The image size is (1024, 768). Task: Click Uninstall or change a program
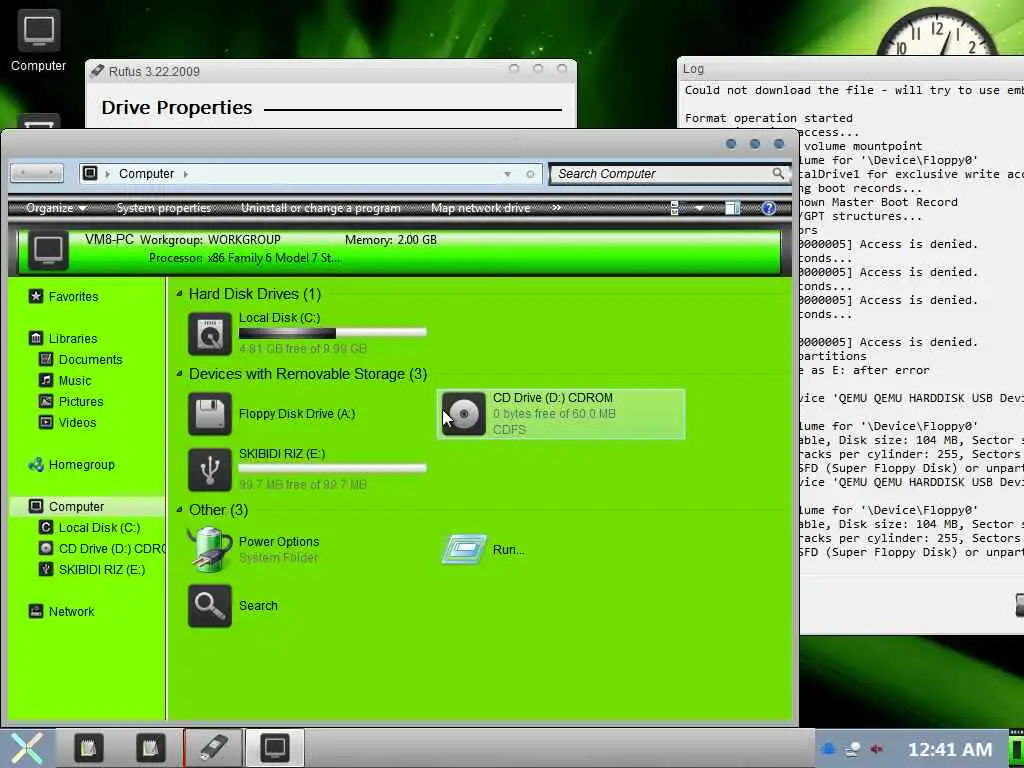(321, 208)
